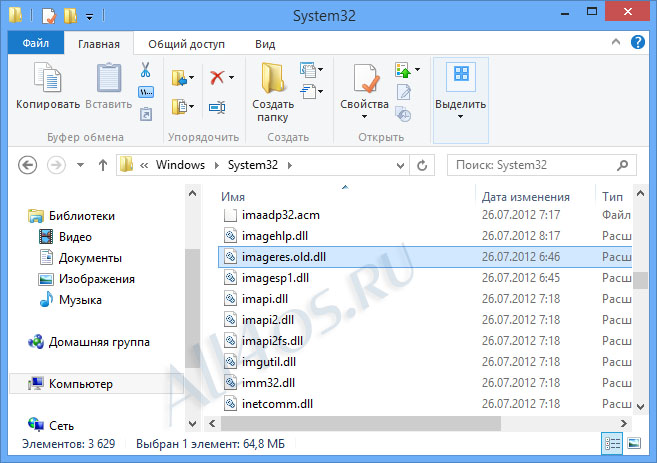Select Сеть in navigation pane

click(x=51, y=425)
